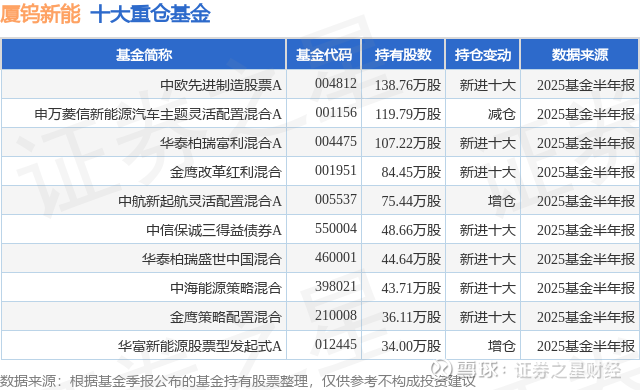Select fund name 华富新能源股票型发起式A
This screenshot has width=640, height=390.
tap(200, 346)
